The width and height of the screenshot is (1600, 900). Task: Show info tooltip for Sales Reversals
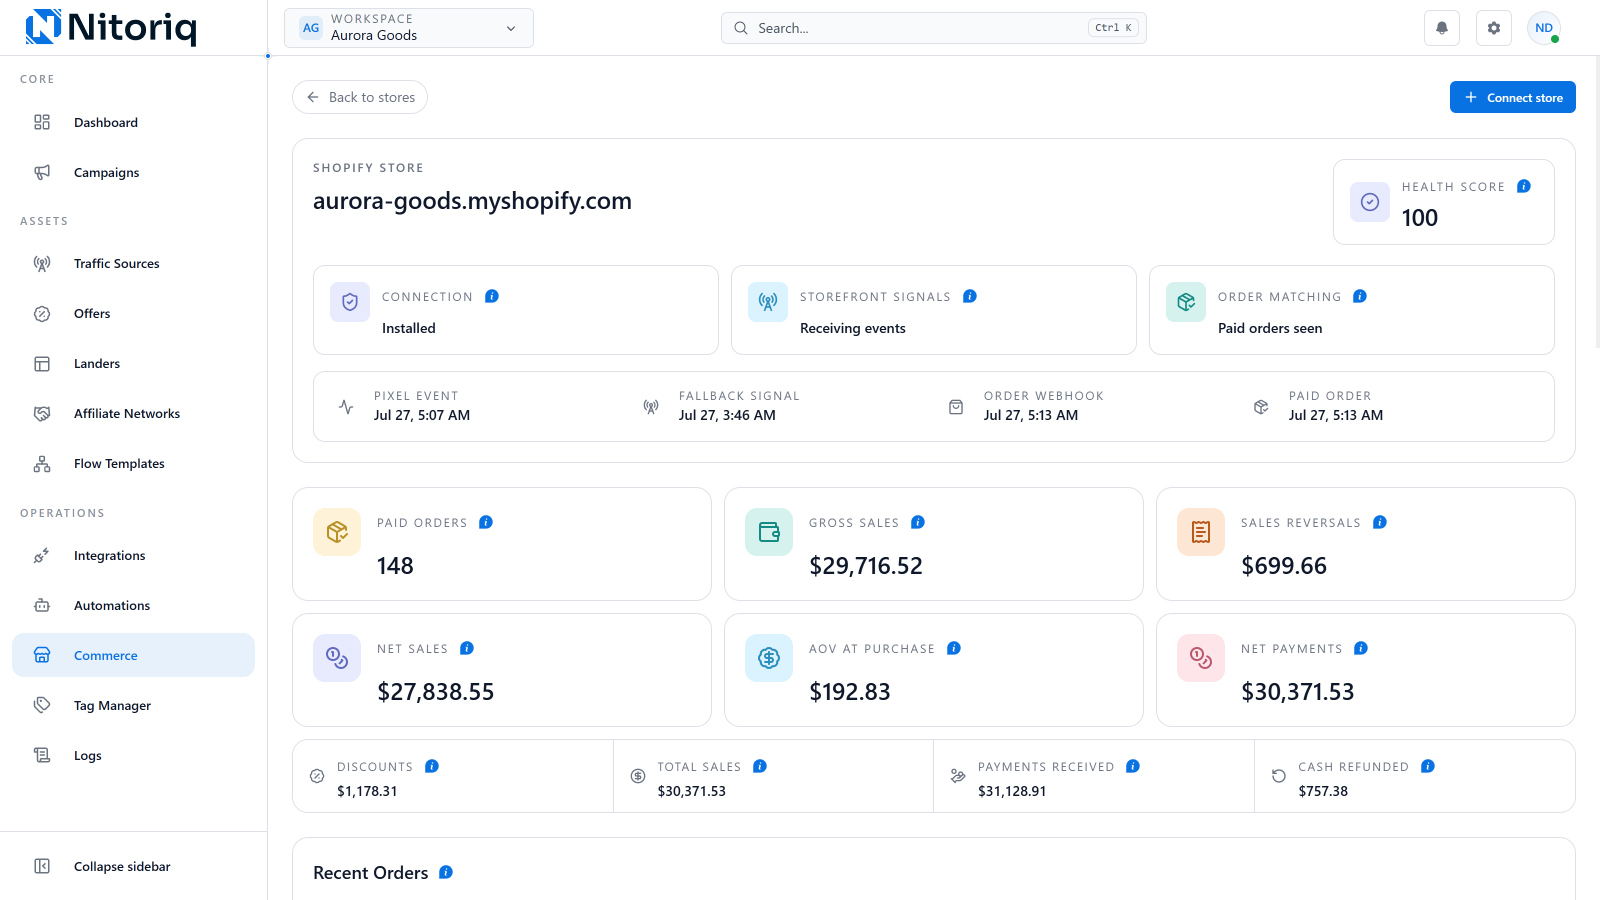pos(1380,522)
